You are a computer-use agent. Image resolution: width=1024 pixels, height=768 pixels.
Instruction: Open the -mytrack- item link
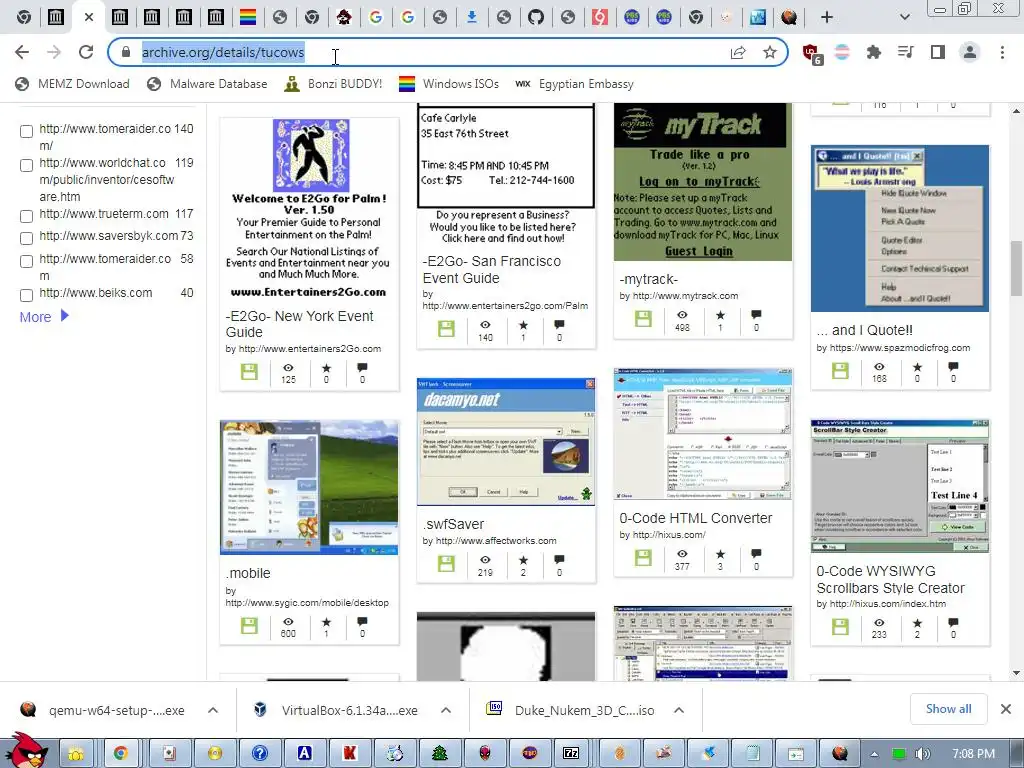(648, 280)
